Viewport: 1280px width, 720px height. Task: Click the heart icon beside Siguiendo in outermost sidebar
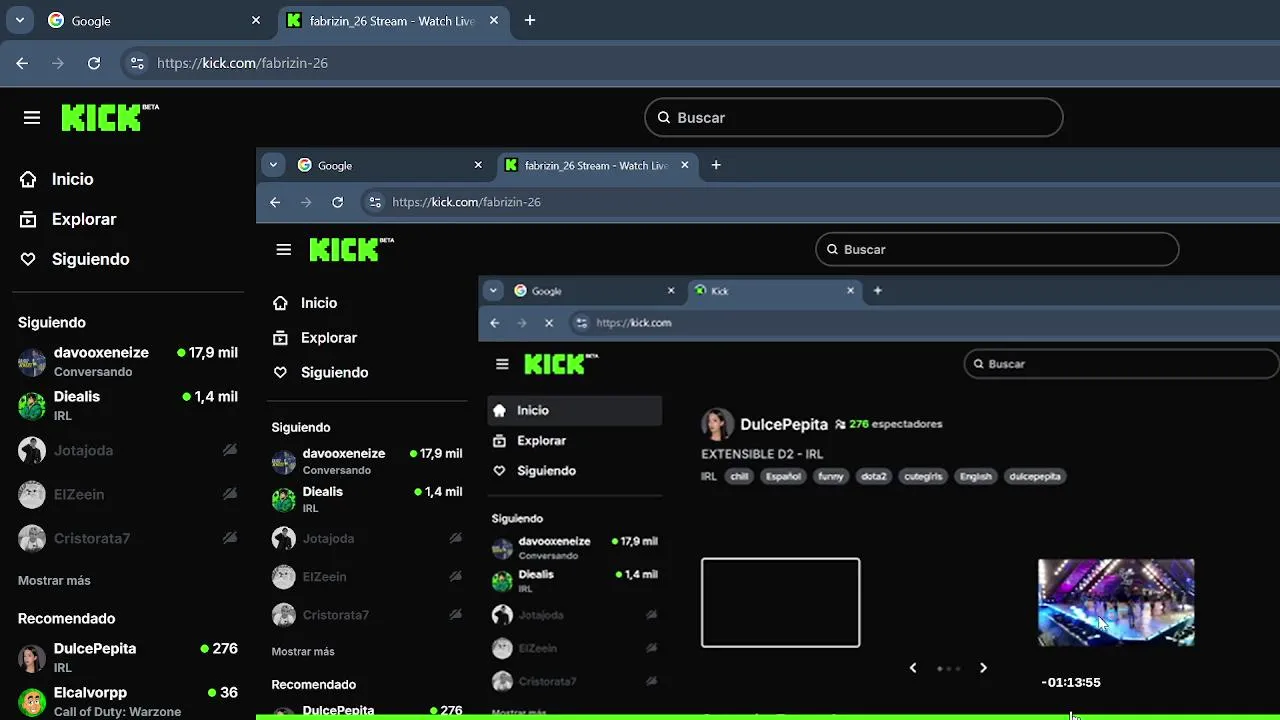pyautogui.click(x=29, y=259)
